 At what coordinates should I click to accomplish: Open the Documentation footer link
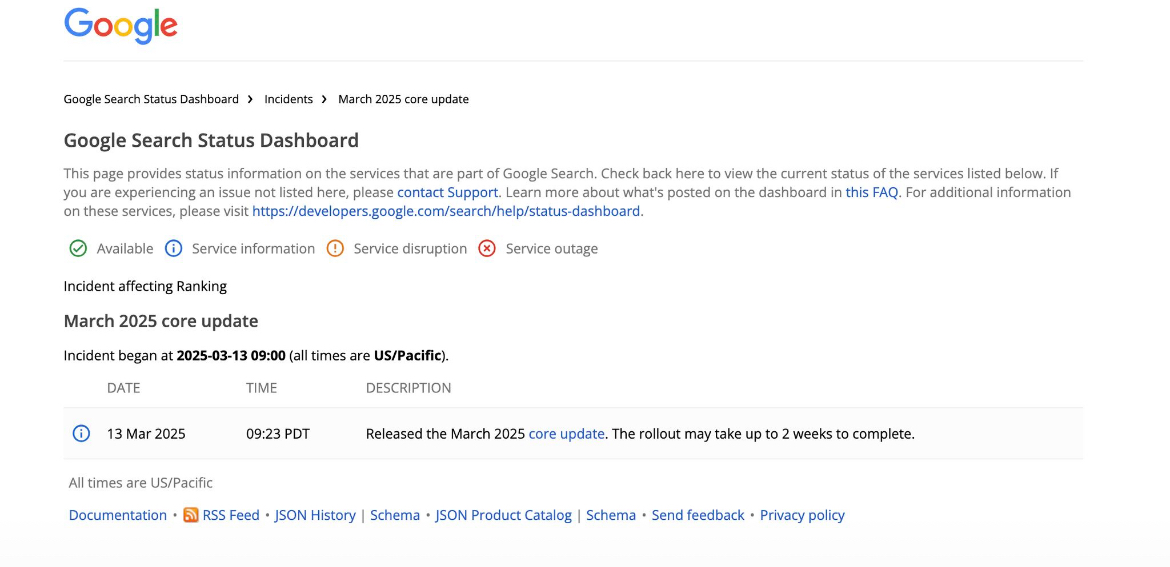pyautogui.click(x=118, y=515)
